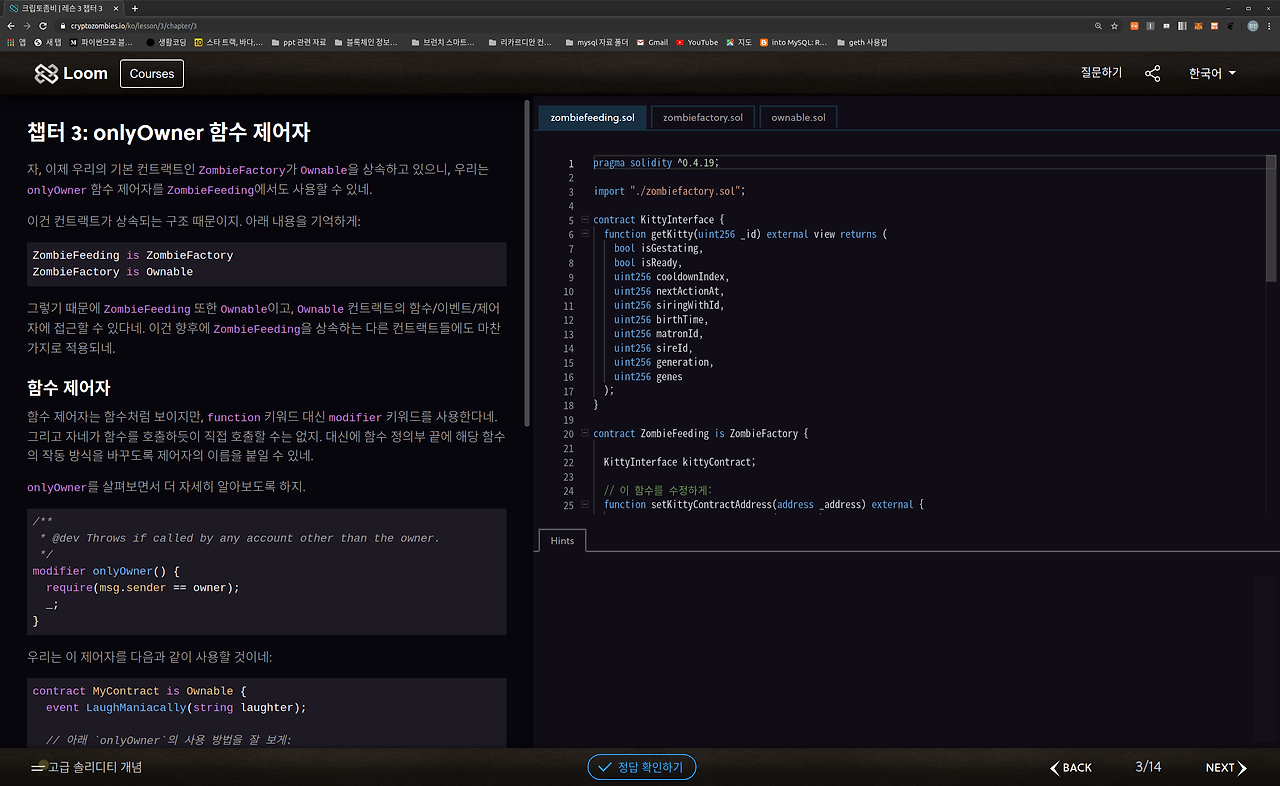1280x786 pixels.
Task: Open the 'geth 사용법' bookmark folder
Action: (x=861, y=42)
